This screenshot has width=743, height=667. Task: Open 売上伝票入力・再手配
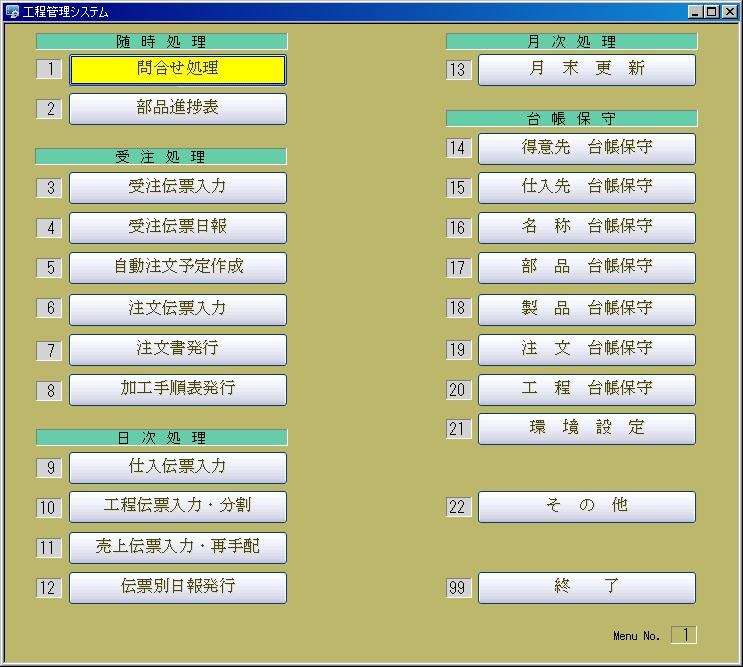tap(177, 548)
